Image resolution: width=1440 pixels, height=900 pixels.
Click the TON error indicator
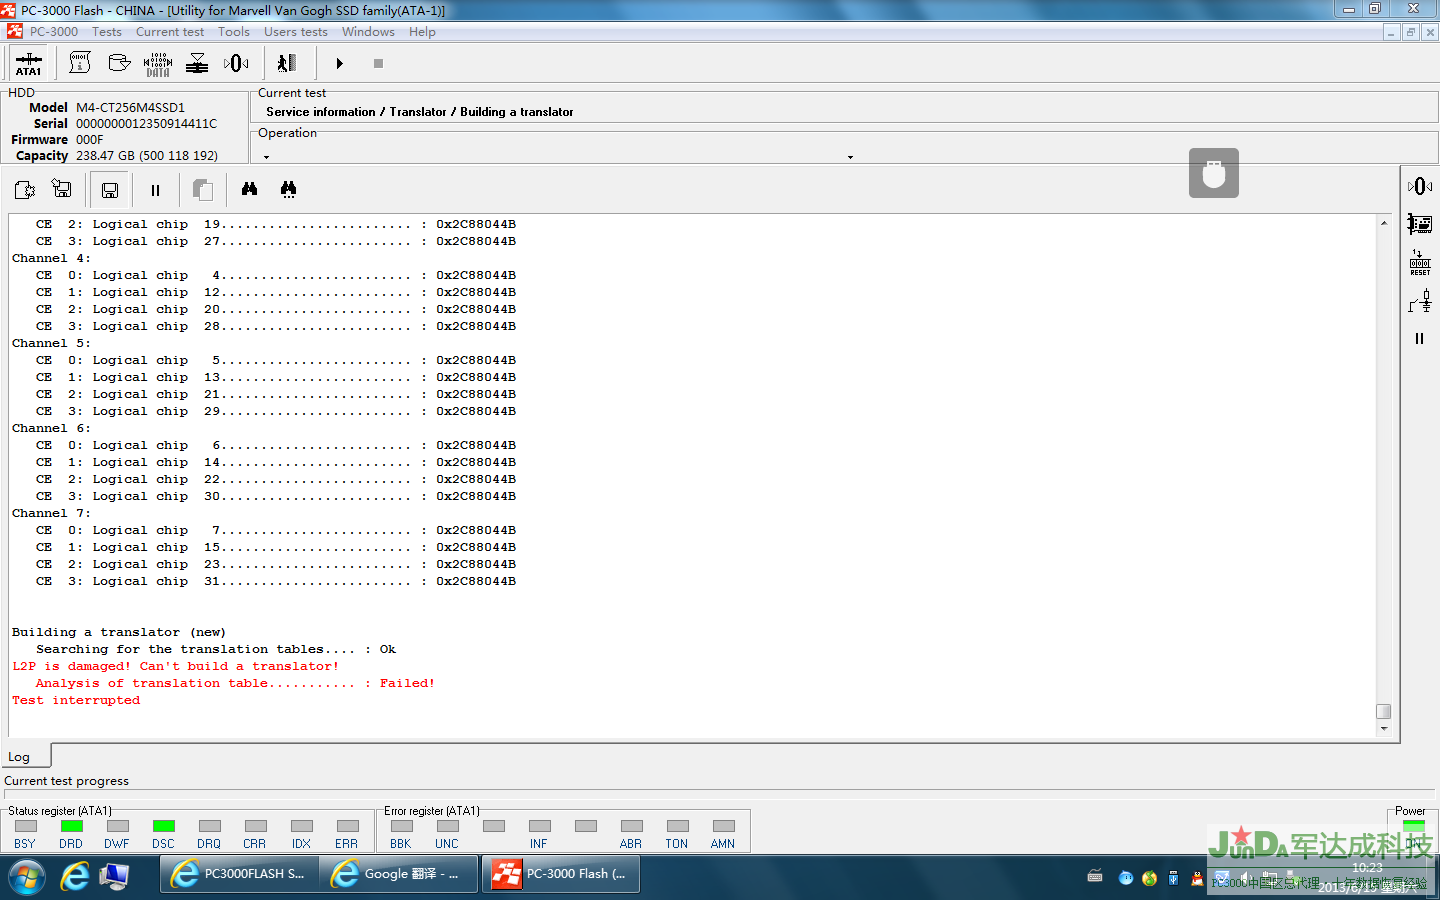[x=678, y=826]
